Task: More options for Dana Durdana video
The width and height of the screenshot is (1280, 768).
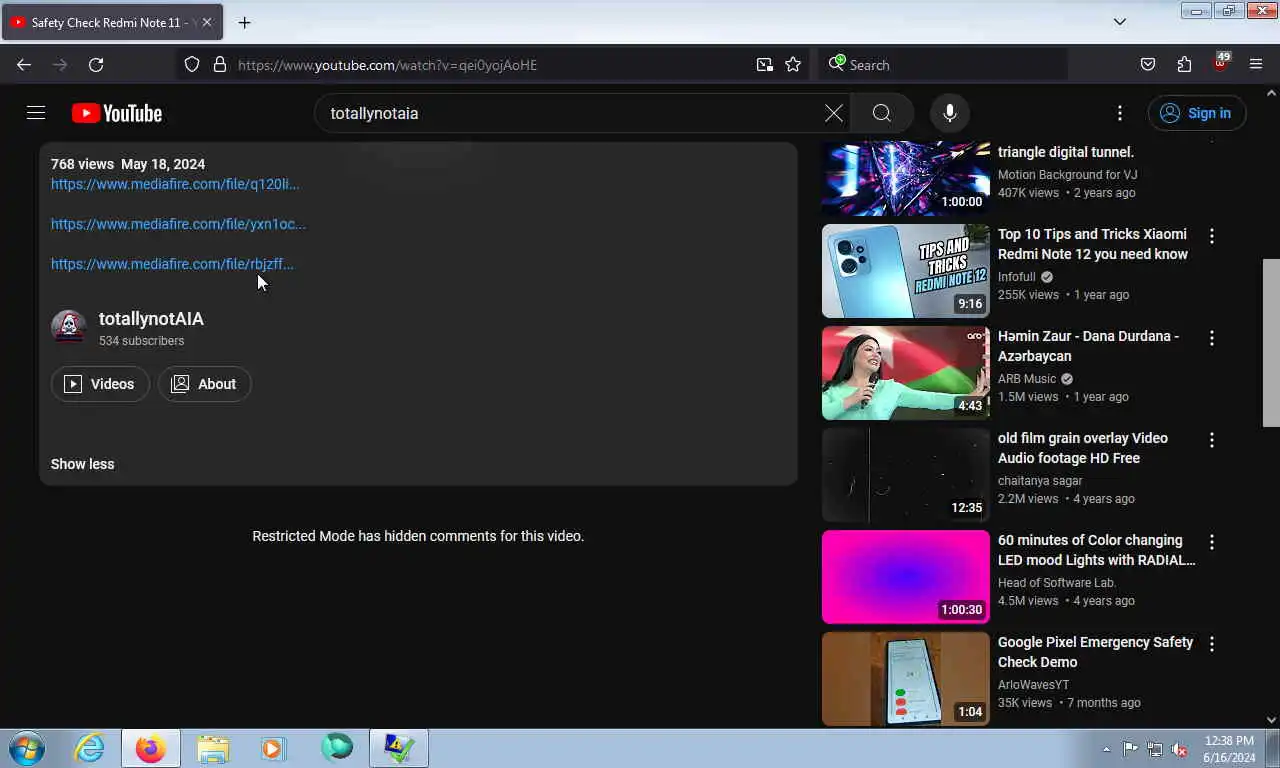Action: 1212,338
